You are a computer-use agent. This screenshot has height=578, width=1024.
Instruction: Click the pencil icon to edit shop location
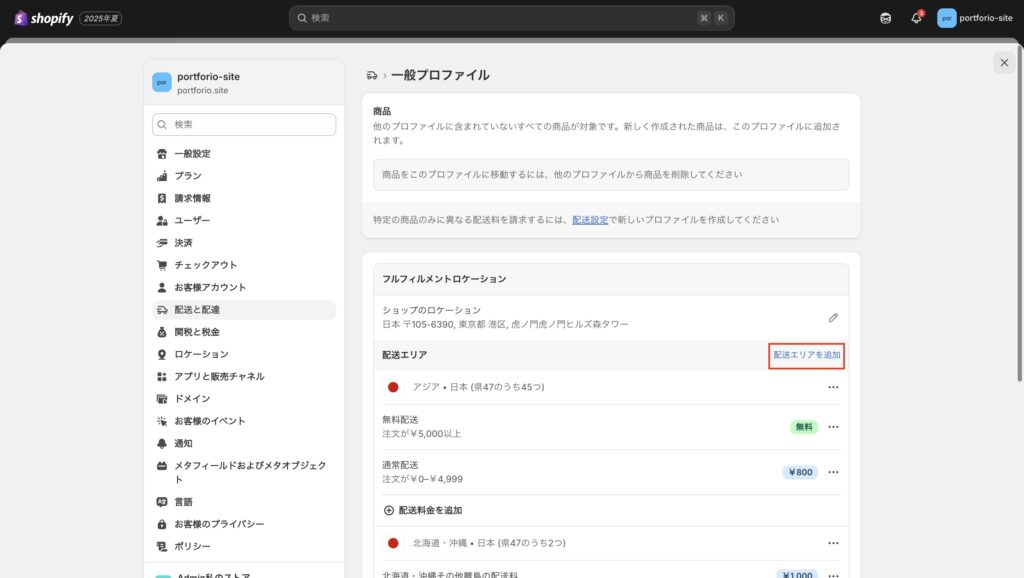point(833,317)
